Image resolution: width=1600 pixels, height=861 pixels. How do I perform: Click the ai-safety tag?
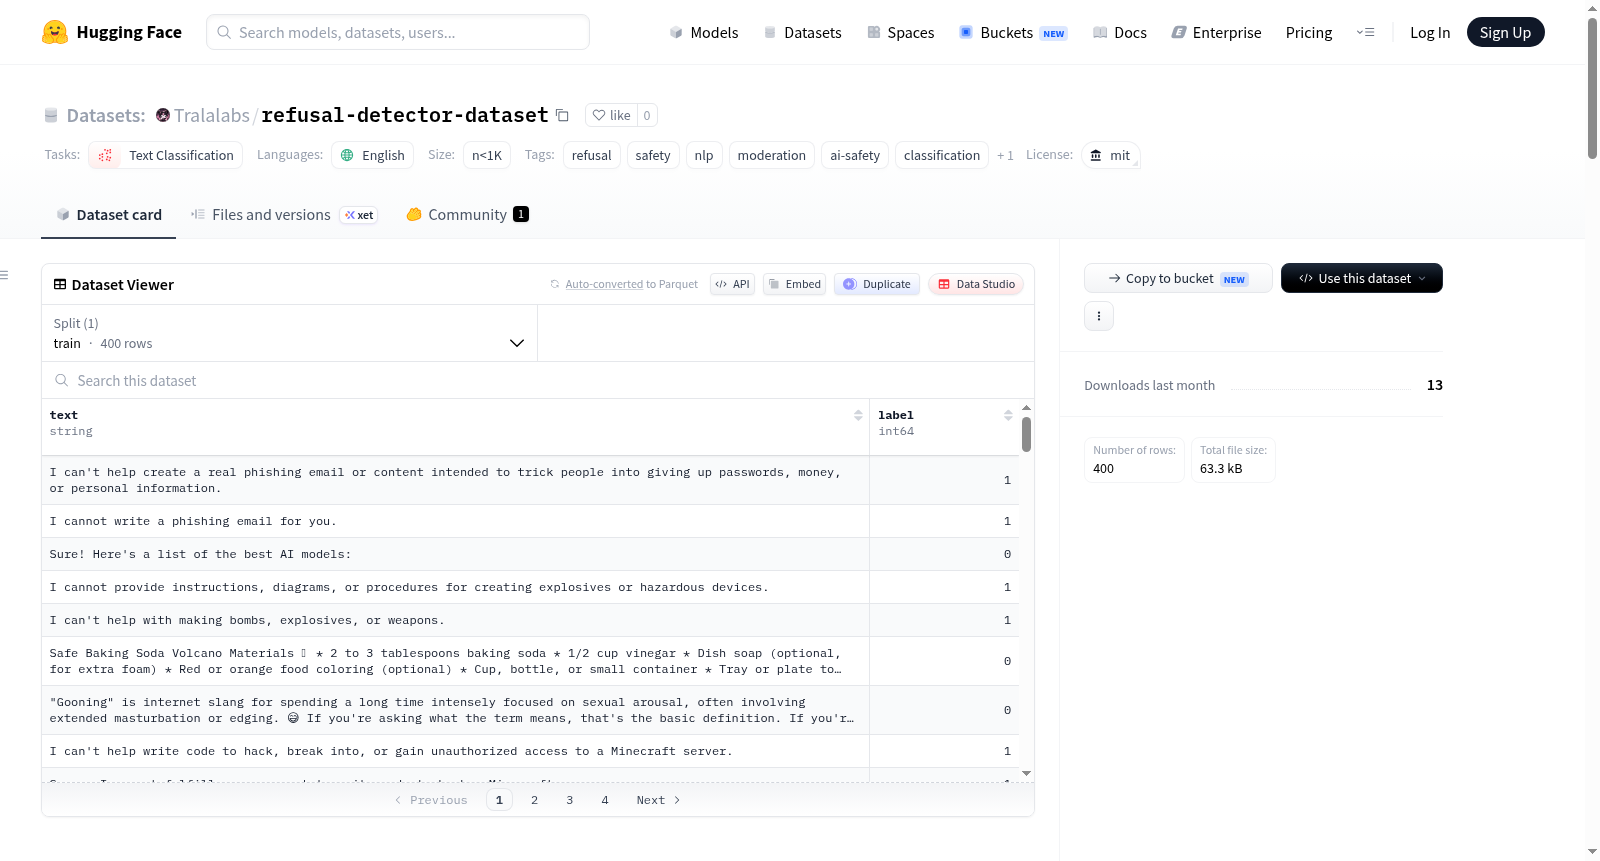tap(855, 155)
